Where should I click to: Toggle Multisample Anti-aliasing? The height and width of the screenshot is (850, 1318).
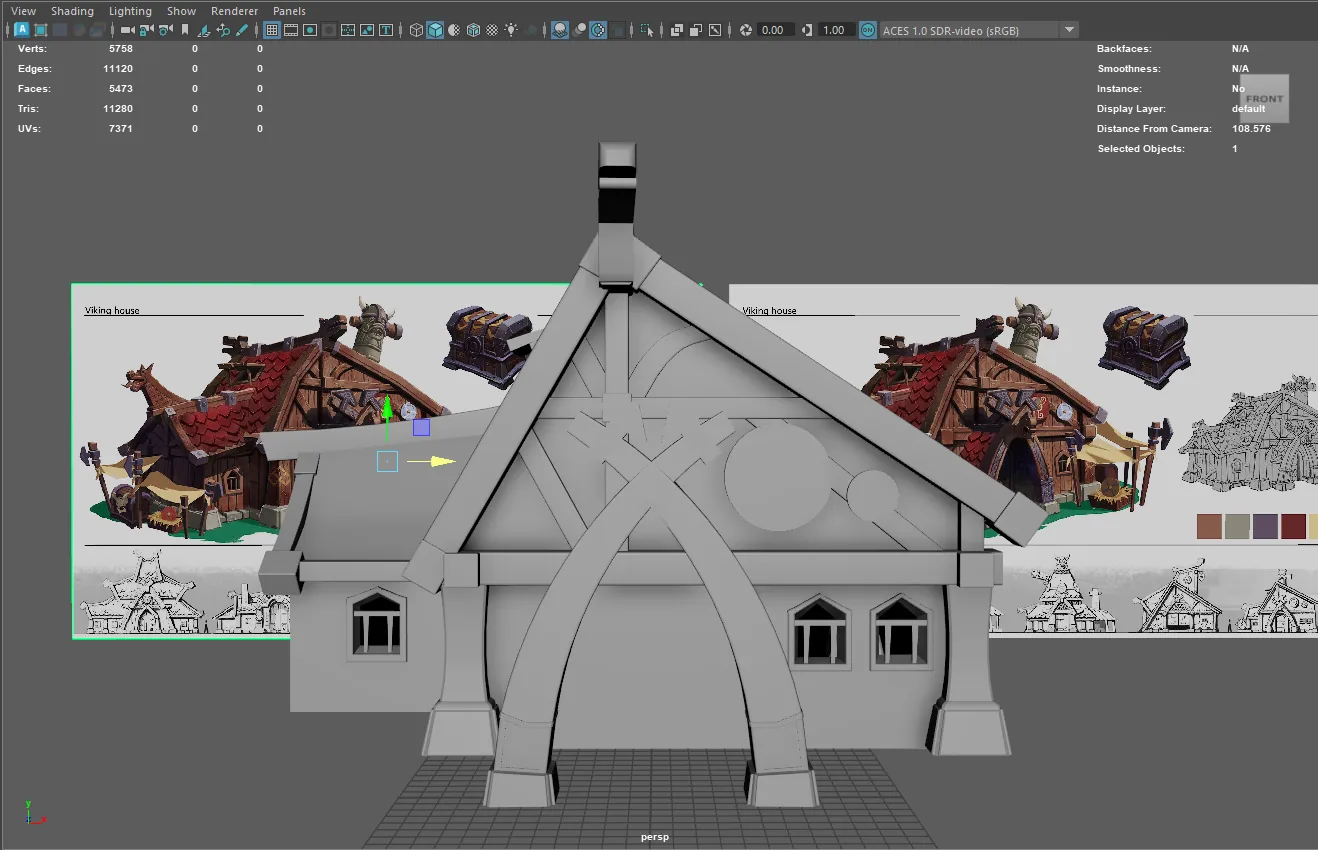[597, 30]
